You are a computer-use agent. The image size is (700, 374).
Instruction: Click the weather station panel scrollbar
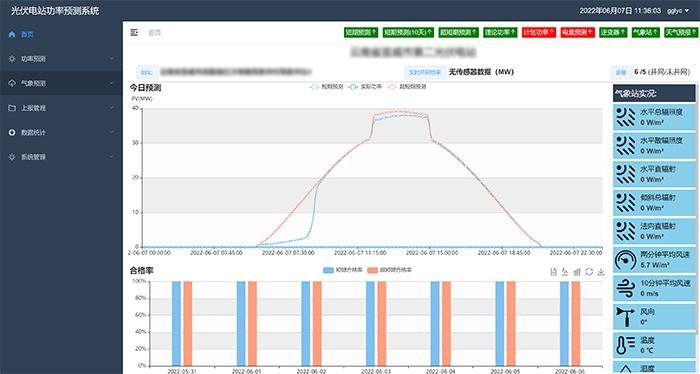click(697, 210)
